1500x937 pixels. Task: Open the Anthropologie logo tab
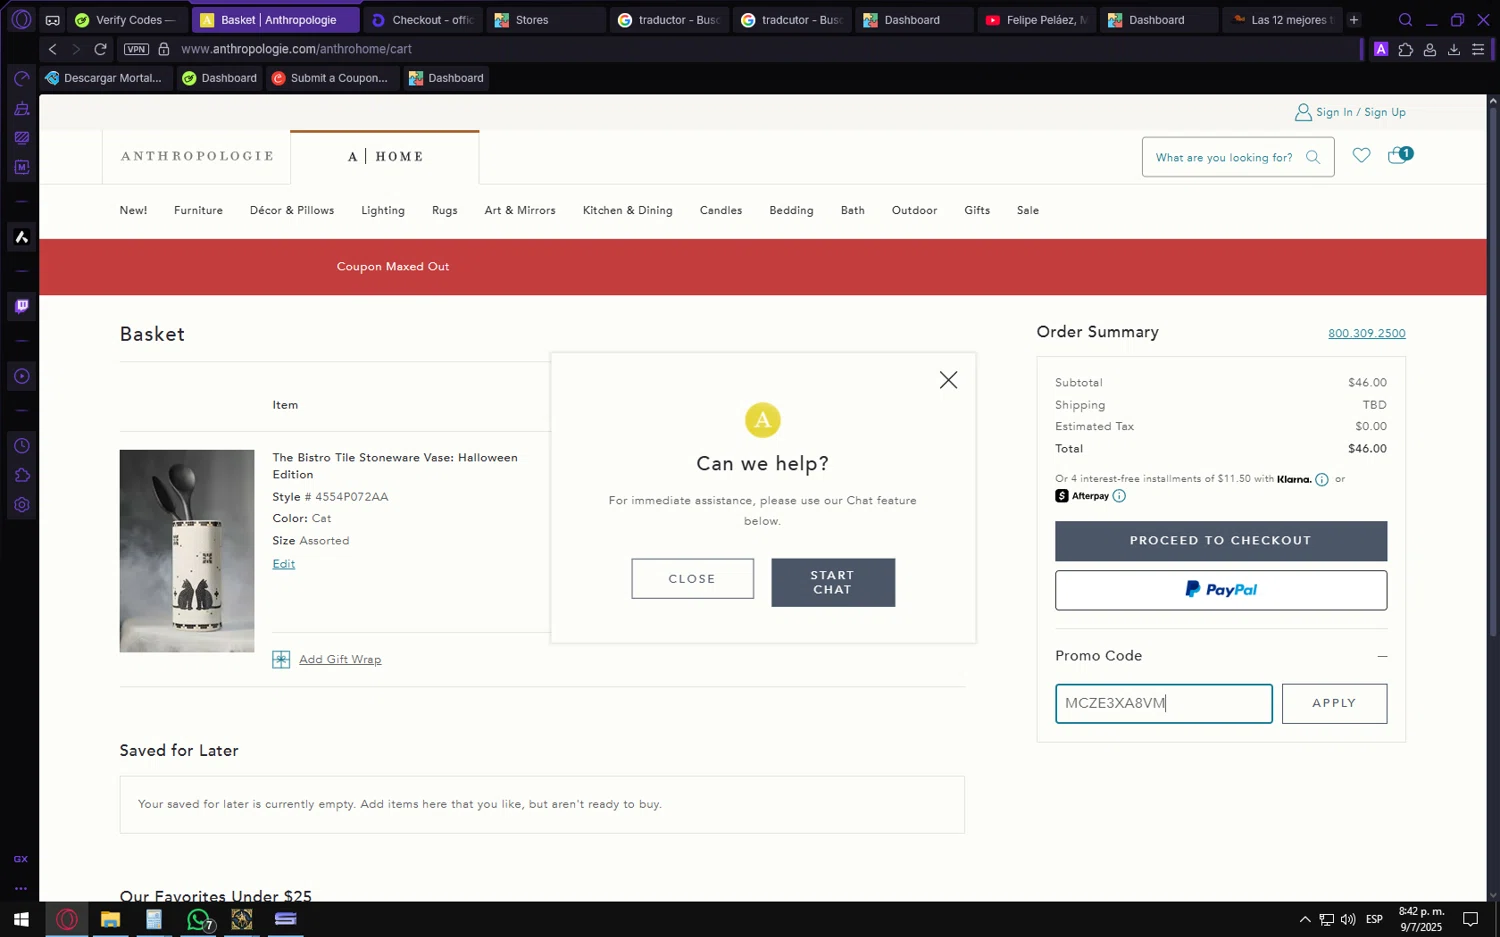[197, 156]
